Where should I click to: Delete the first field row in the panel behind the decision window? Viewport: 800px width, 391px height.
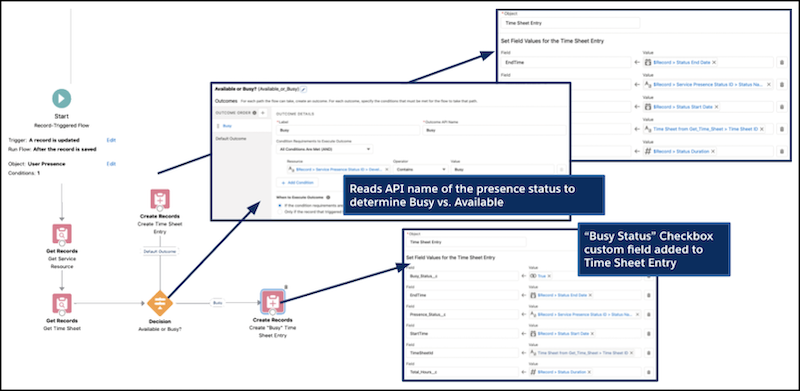781,62
